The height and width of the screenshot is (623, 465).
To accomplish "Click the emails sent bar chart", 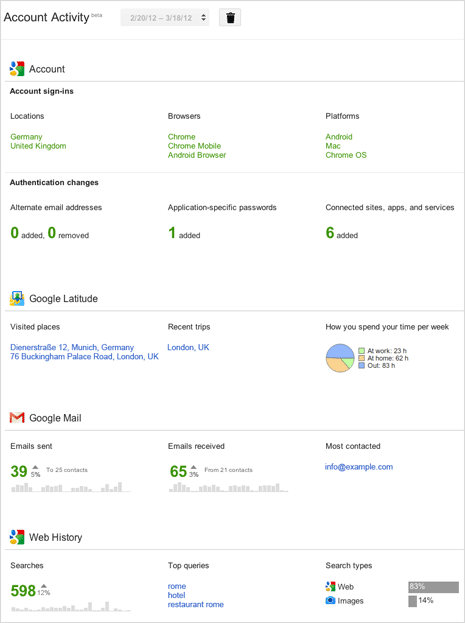I will (x=71, y=487).
